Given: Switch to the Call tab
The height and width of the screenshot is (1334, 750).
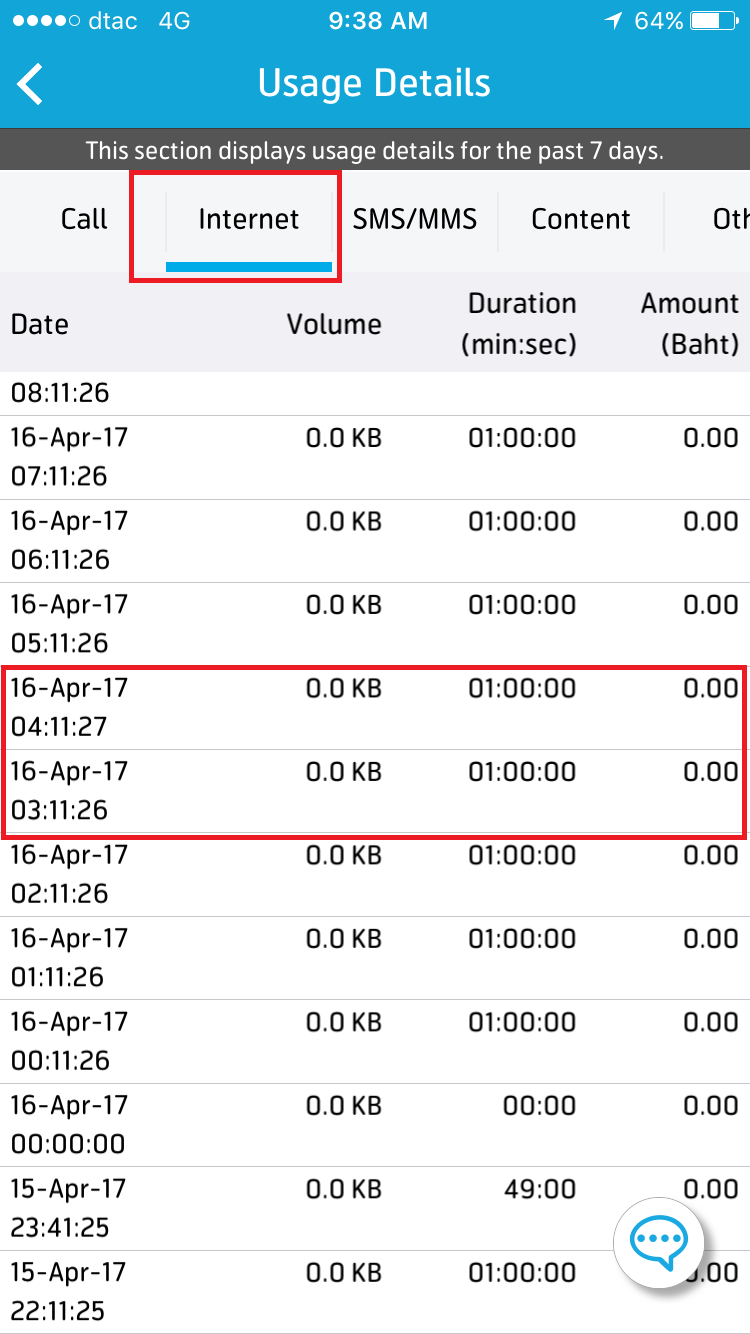Looking at the screenshot, I should click(84, 220).
